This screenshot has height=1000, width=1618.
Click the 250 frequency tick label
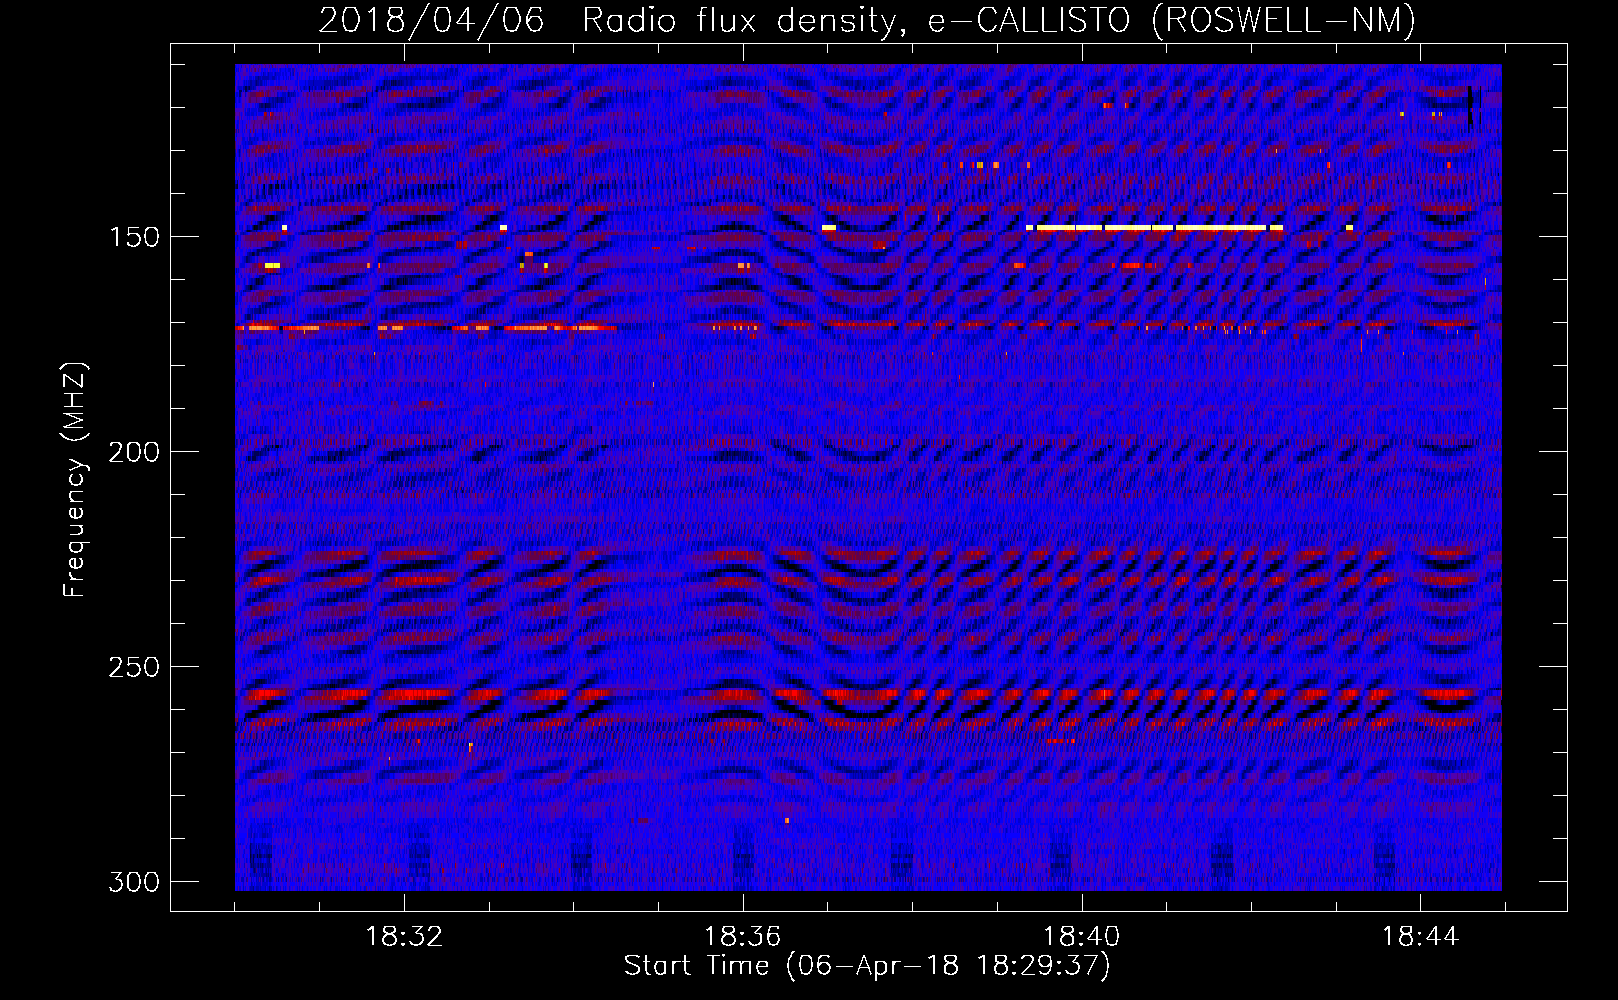tap(134, 667)
